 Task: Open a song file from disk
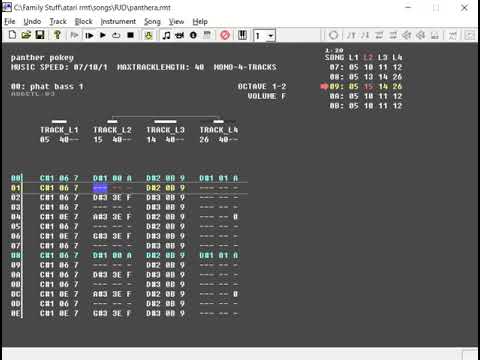click(26, 35)
